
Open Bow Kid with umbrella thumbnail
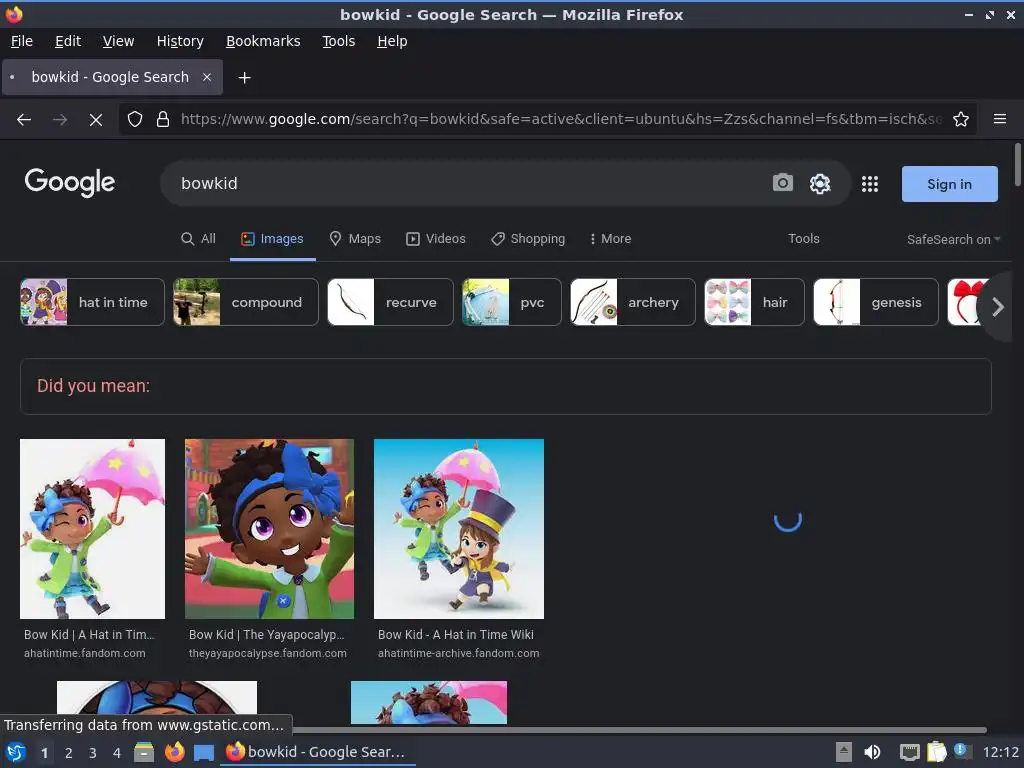[93, 529]
